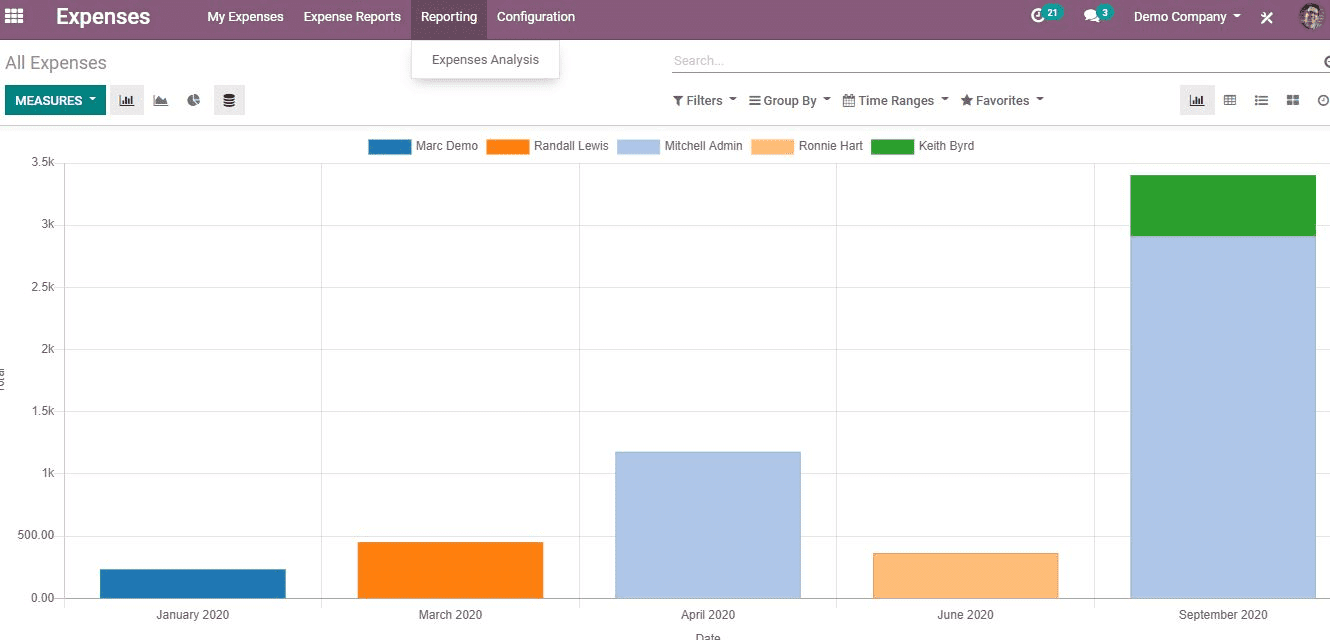The height and width of the screenshot is (640, 1330).
Task: Click the March 2020 orange bar
Action: pyautogui.click(x=450, y=570)
